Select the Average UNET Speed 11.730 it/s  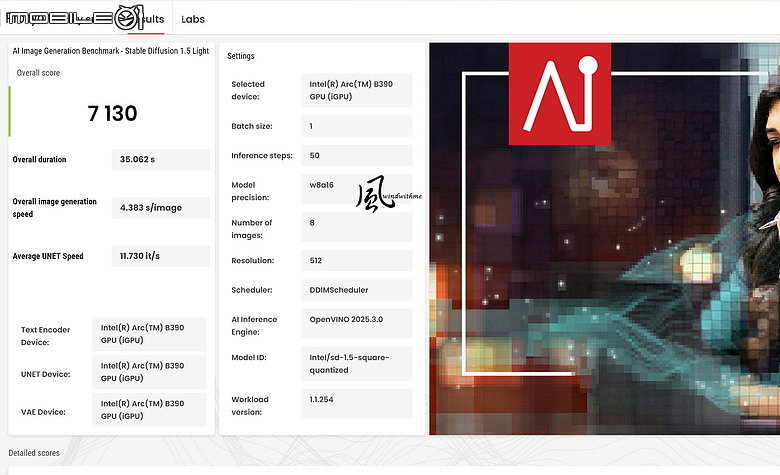pos(161,256)
